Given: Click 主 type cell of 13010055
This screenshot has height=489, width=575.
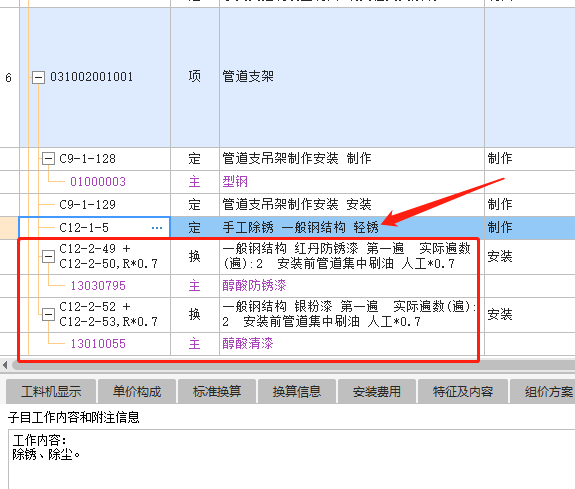Looking at the screenshot, I should point(195,344).
